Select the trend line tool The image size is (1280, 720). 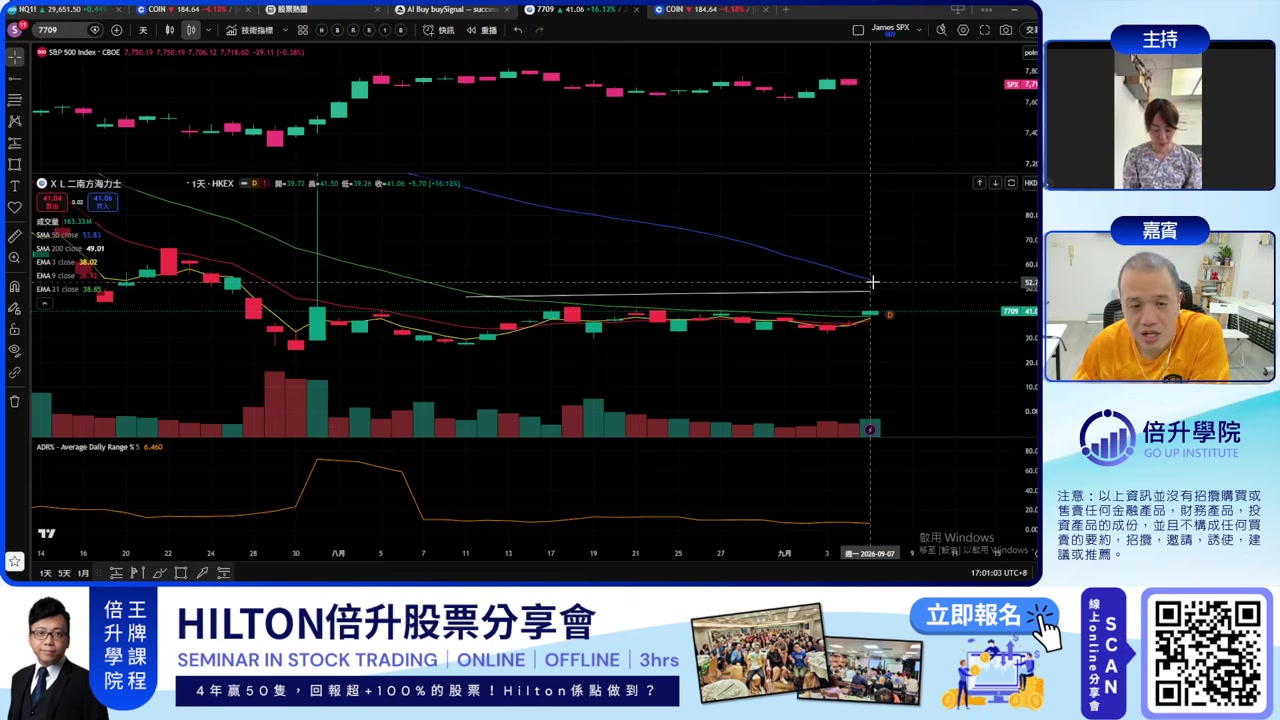(x=14, y=78)
